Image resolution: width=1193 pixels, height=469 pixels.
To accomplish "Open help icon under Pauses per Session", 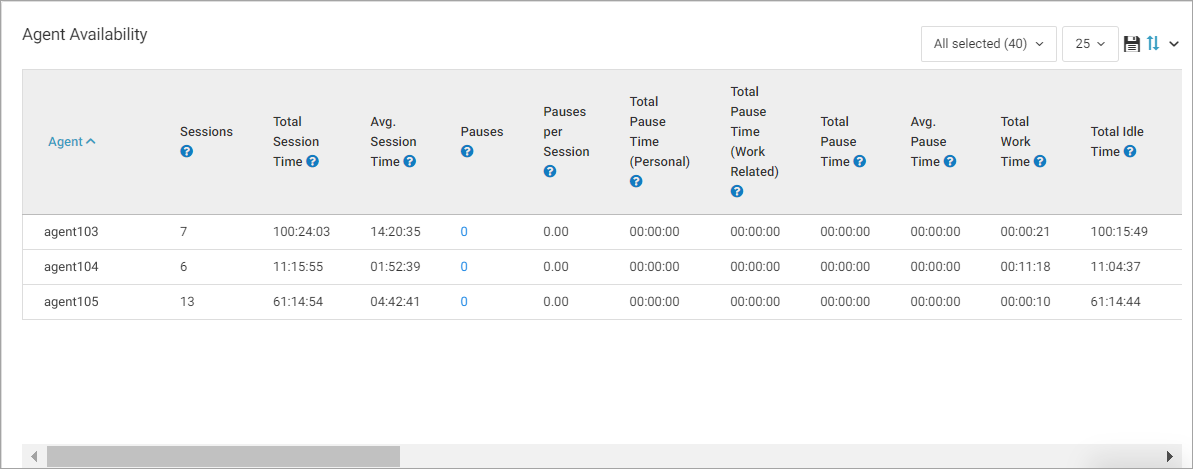I will coord(549,171).
